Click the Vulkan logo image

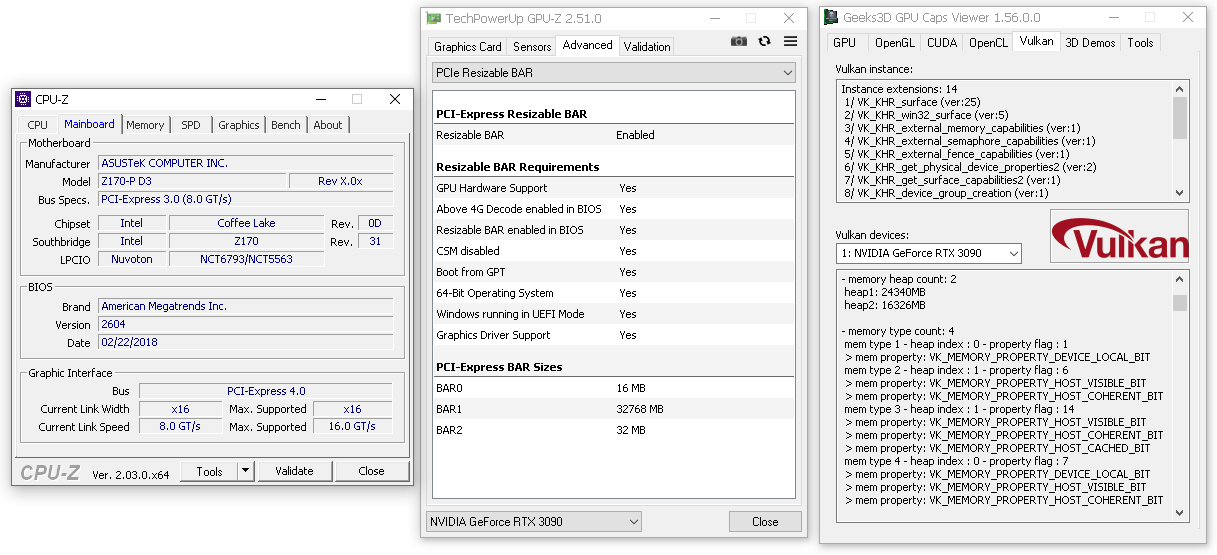pyautogui.click(x=1119, y=236)
